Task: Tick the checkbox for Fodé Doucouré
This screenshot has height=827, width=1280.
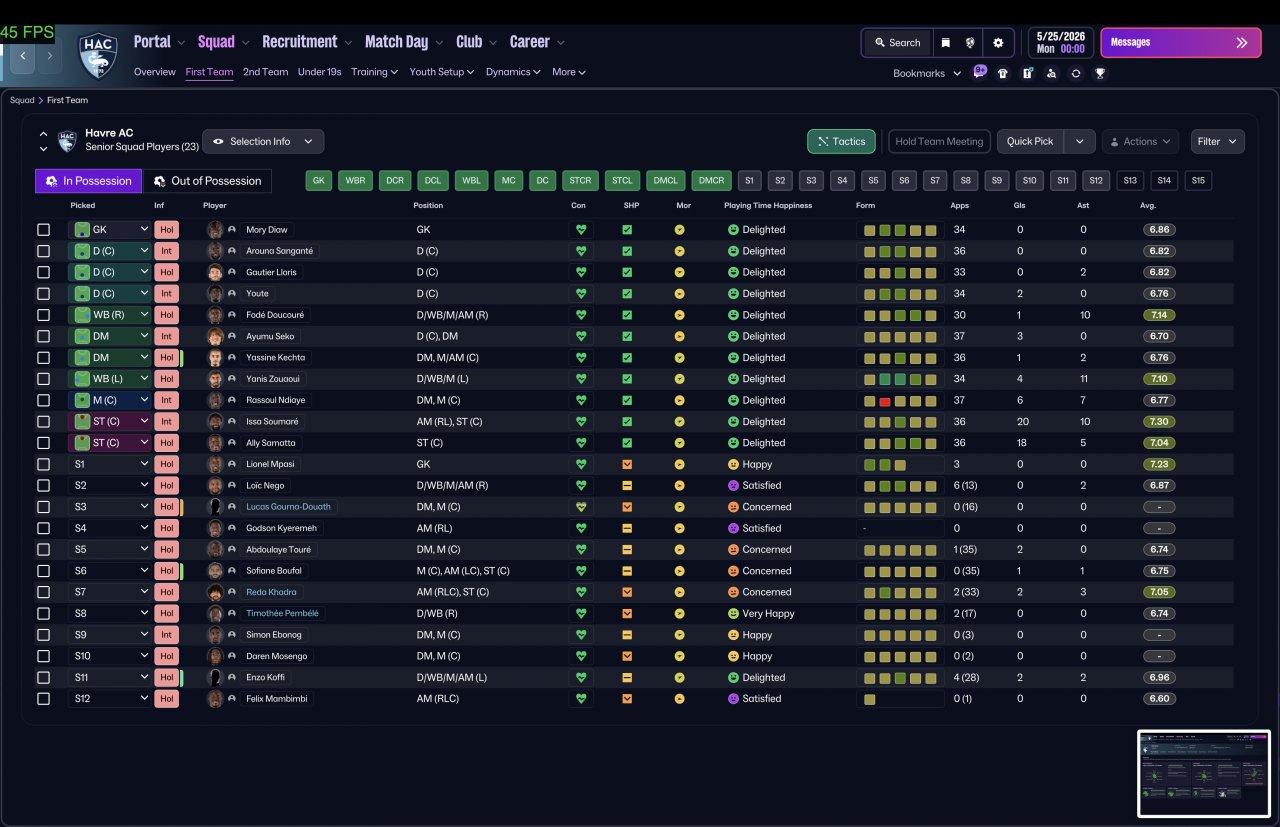Action: tap(43, 315)
